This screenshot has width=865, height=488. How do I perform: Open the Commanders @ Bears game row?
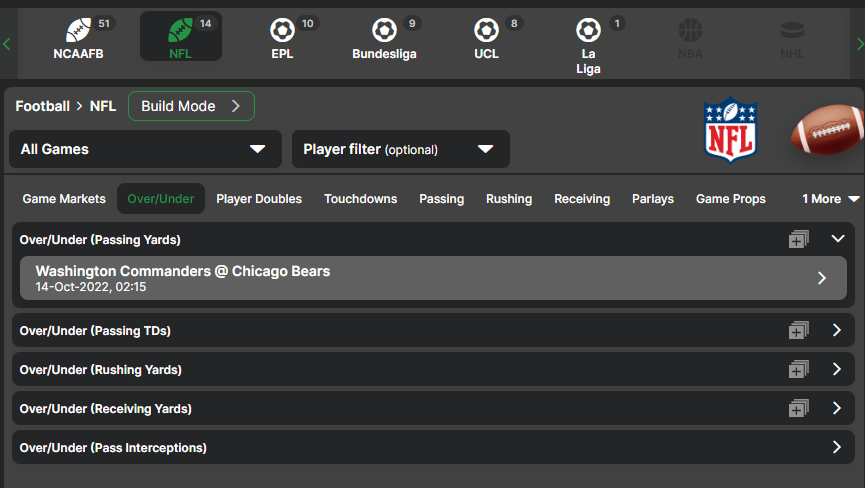pos(433,278)
